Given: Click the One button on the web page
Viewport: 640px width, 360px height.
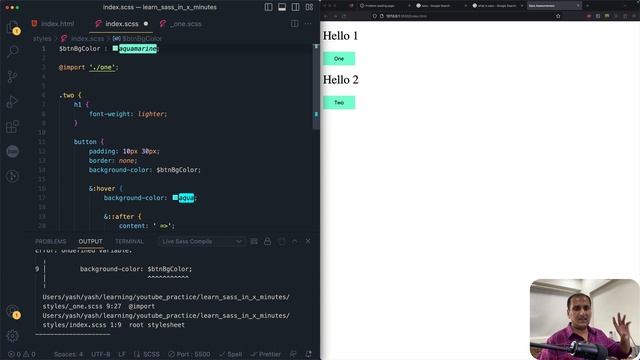Looking at the screenshot, I should 339,59.
